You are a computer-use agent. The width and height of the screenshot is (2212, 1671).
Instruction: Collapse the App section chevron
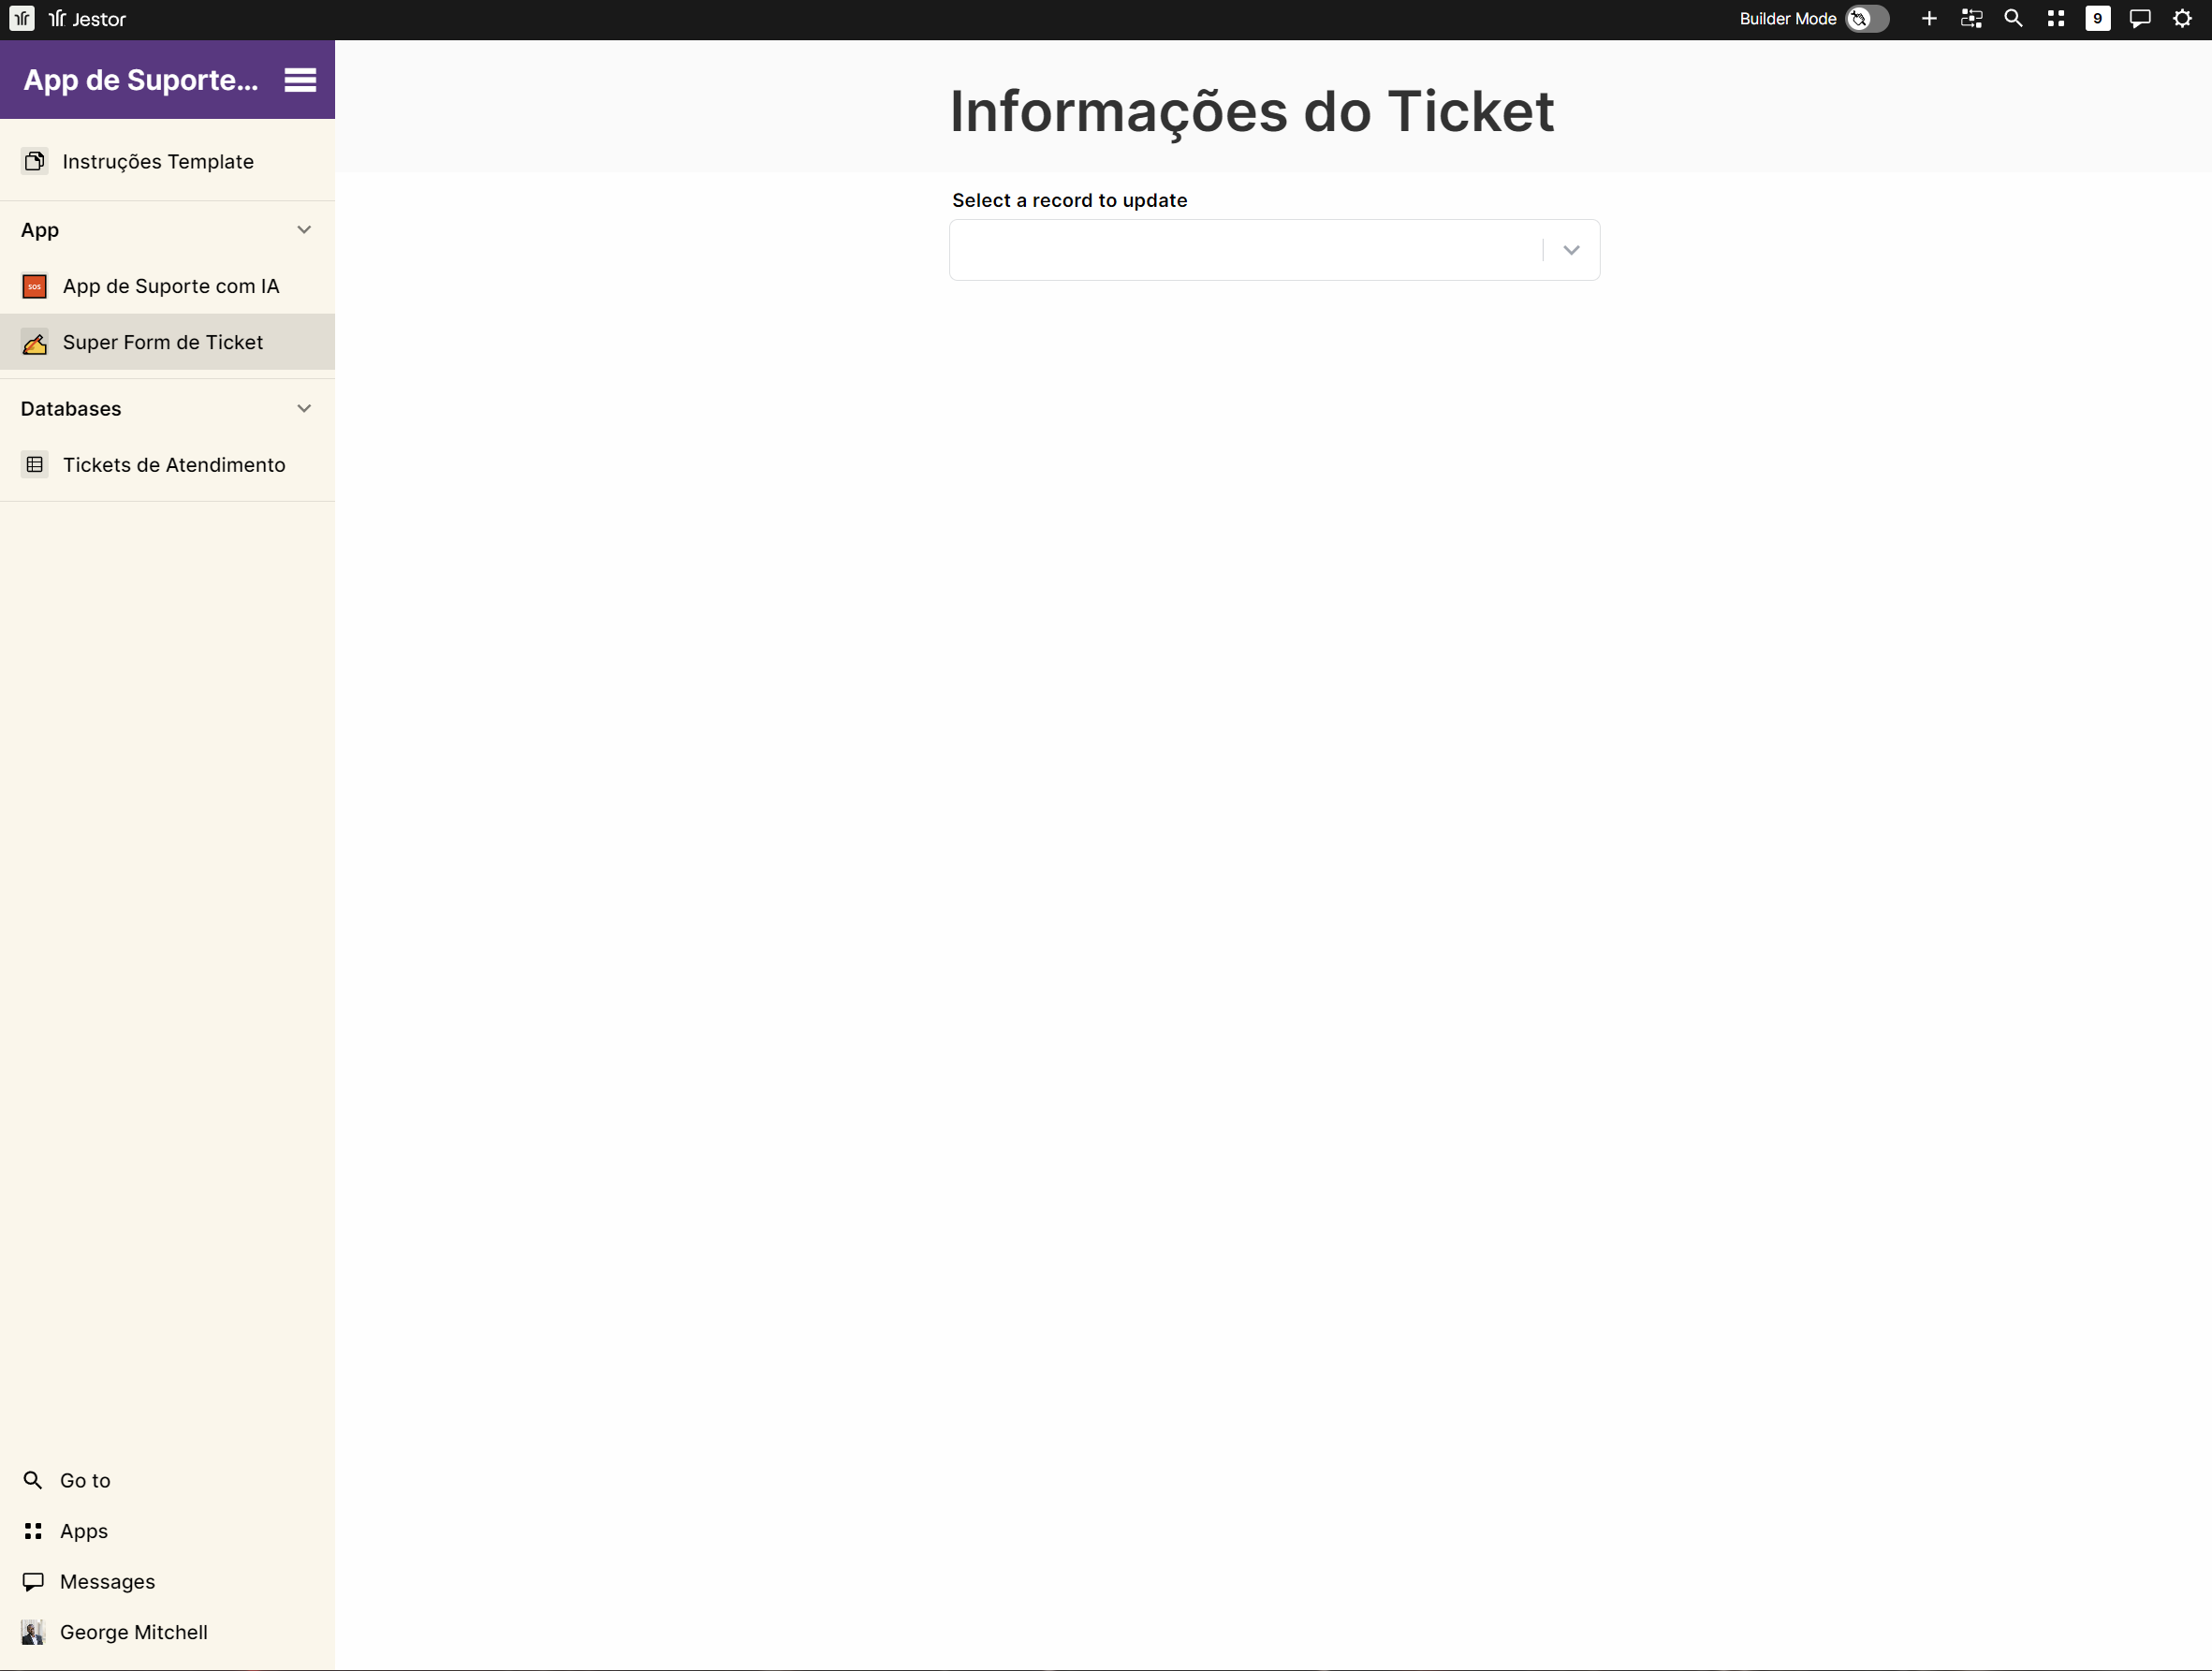[x=304, y=230]
